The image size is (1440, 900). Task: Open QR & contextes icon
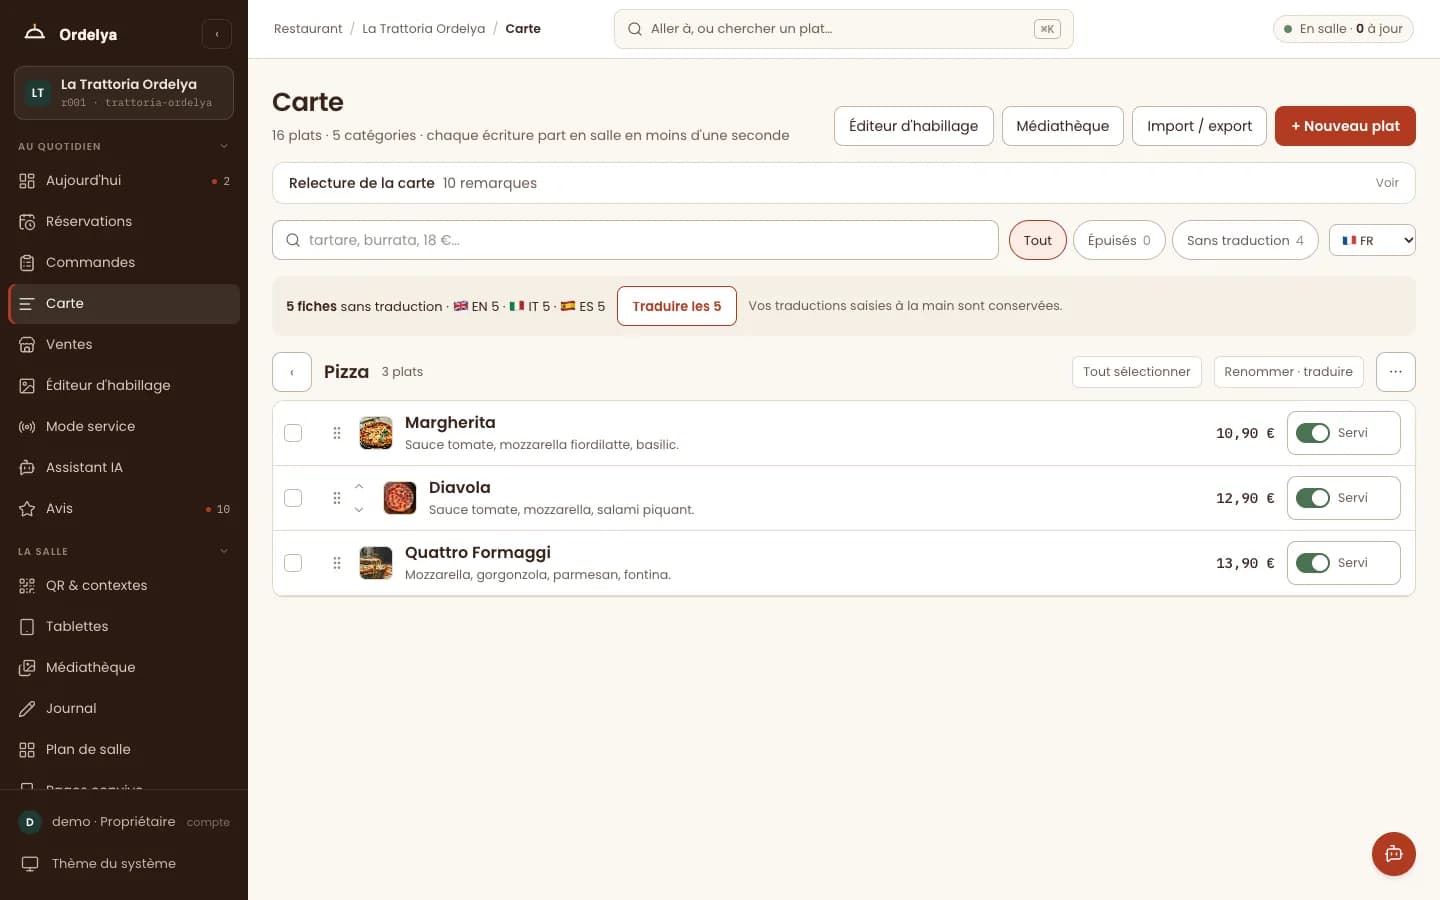pyautogui.click(x=27, y=586)
